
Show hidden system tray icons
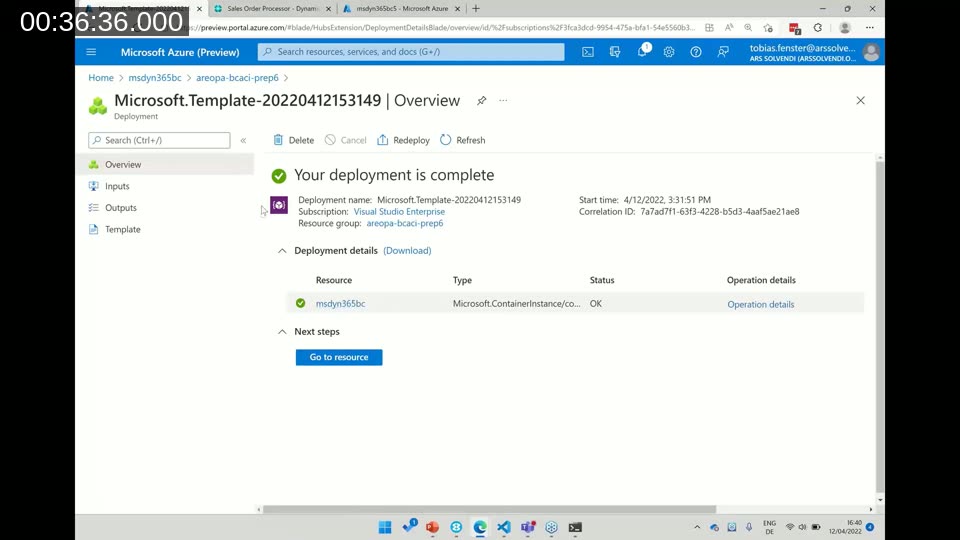[x=697, y=527]
